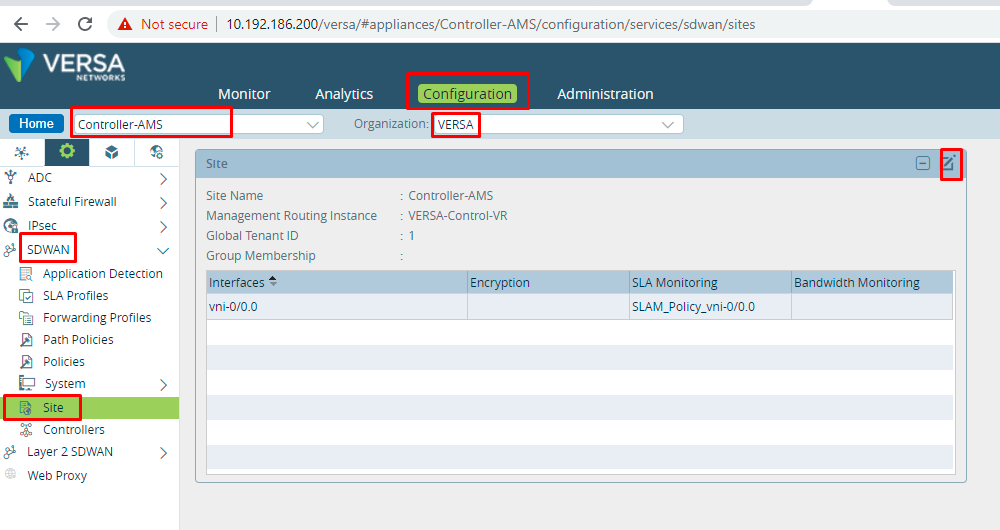Click the SDWAN menu item

pos(48,249)
